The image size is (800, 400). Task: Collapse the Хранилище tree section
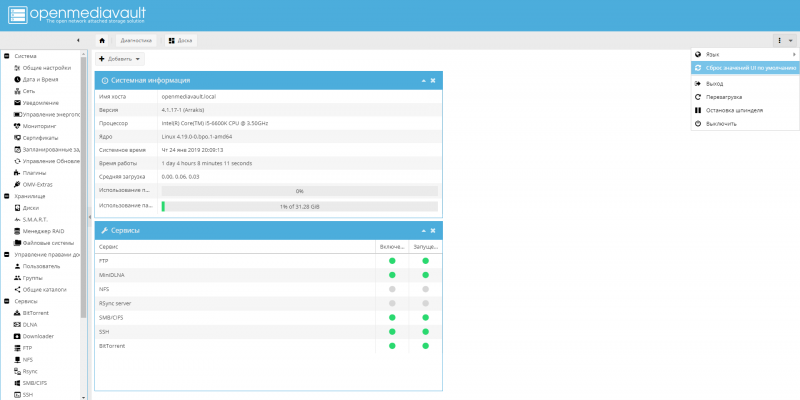[x=7, y=196]
